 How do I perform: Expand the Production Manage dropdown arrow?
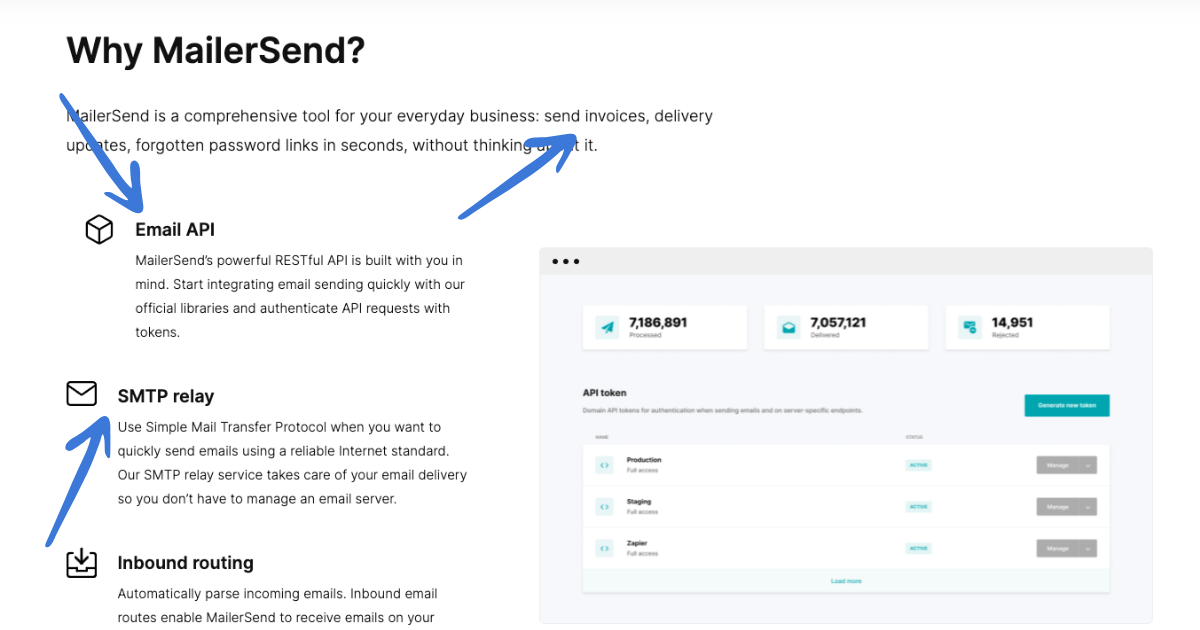pos(1088,465)
